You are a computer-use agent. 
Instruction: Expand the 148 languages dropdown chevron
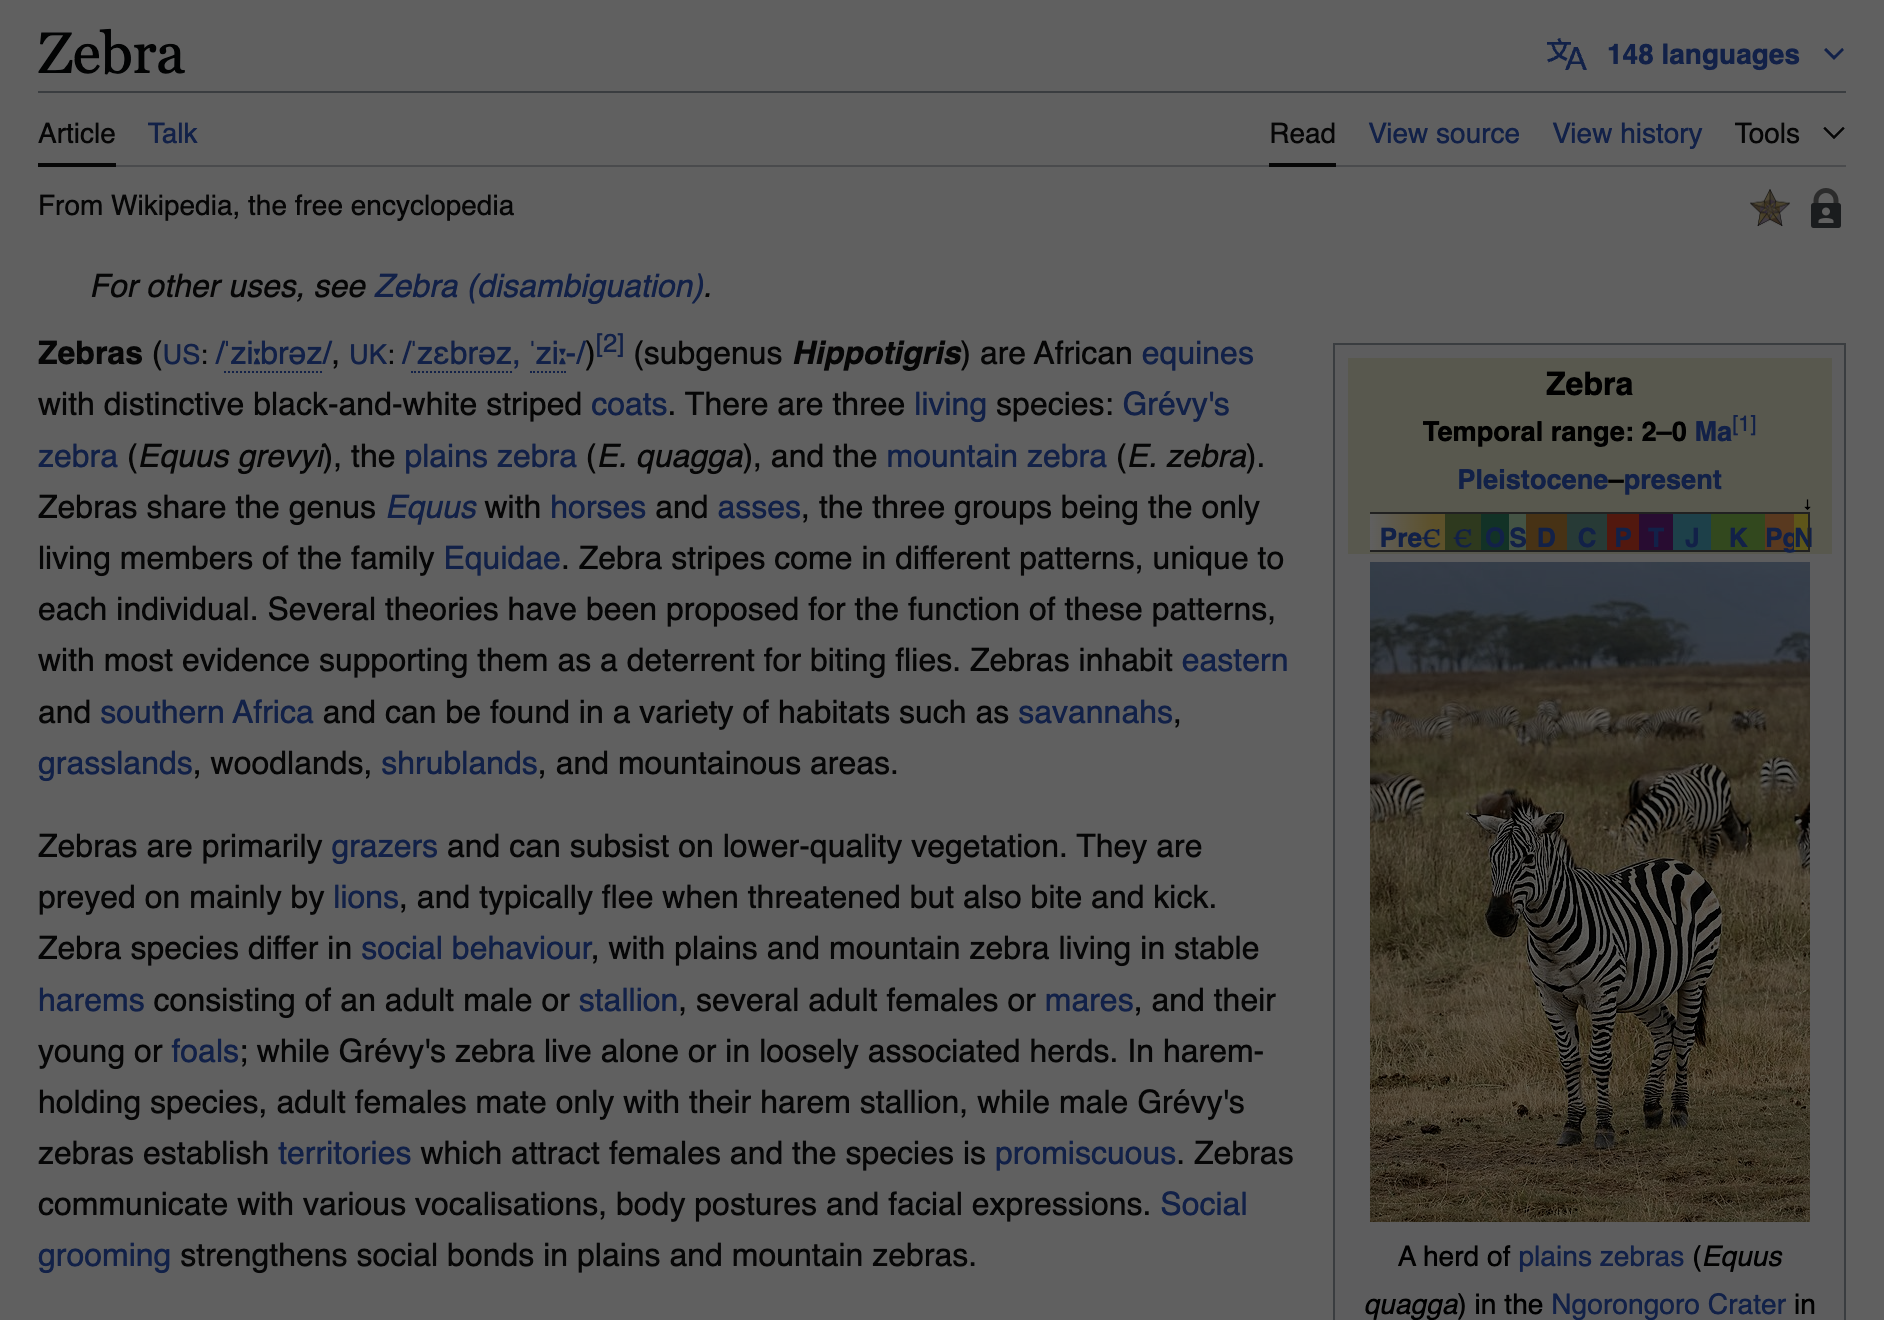pyautogui.click(x=1833, y=54)
